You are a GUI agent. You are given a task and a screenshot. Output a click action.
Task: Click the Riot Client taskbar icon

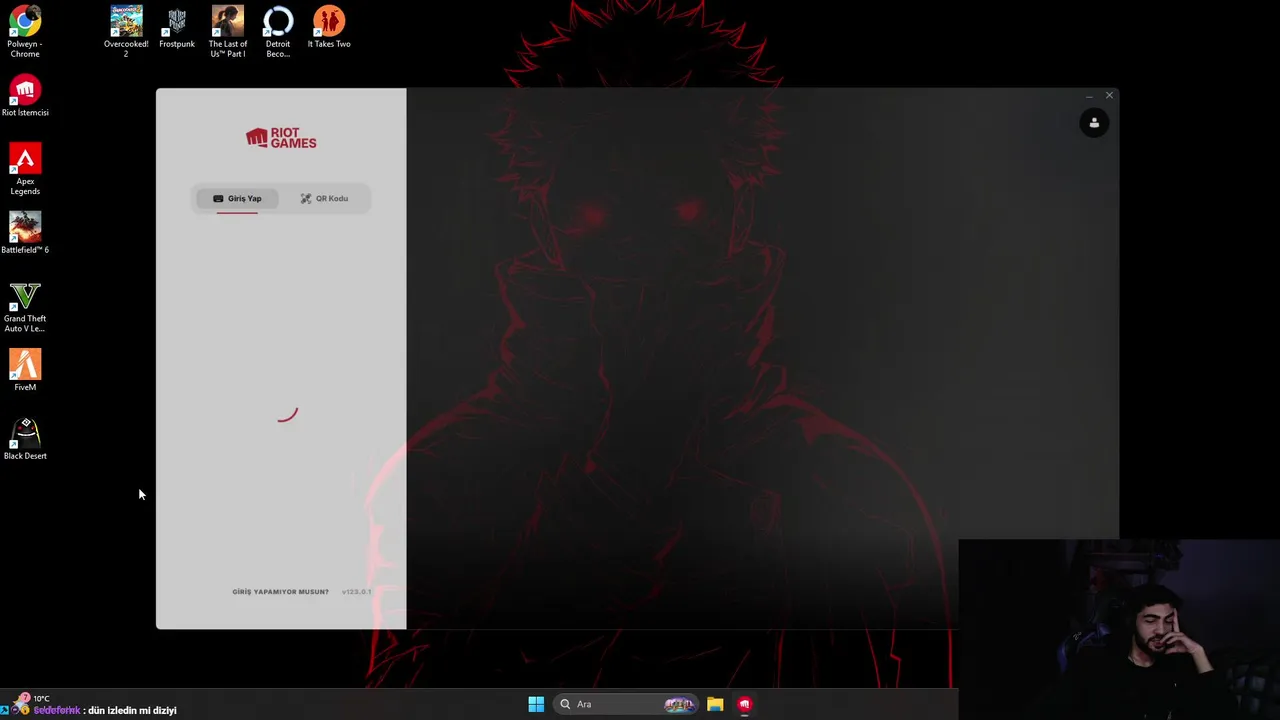coord(744,704)
